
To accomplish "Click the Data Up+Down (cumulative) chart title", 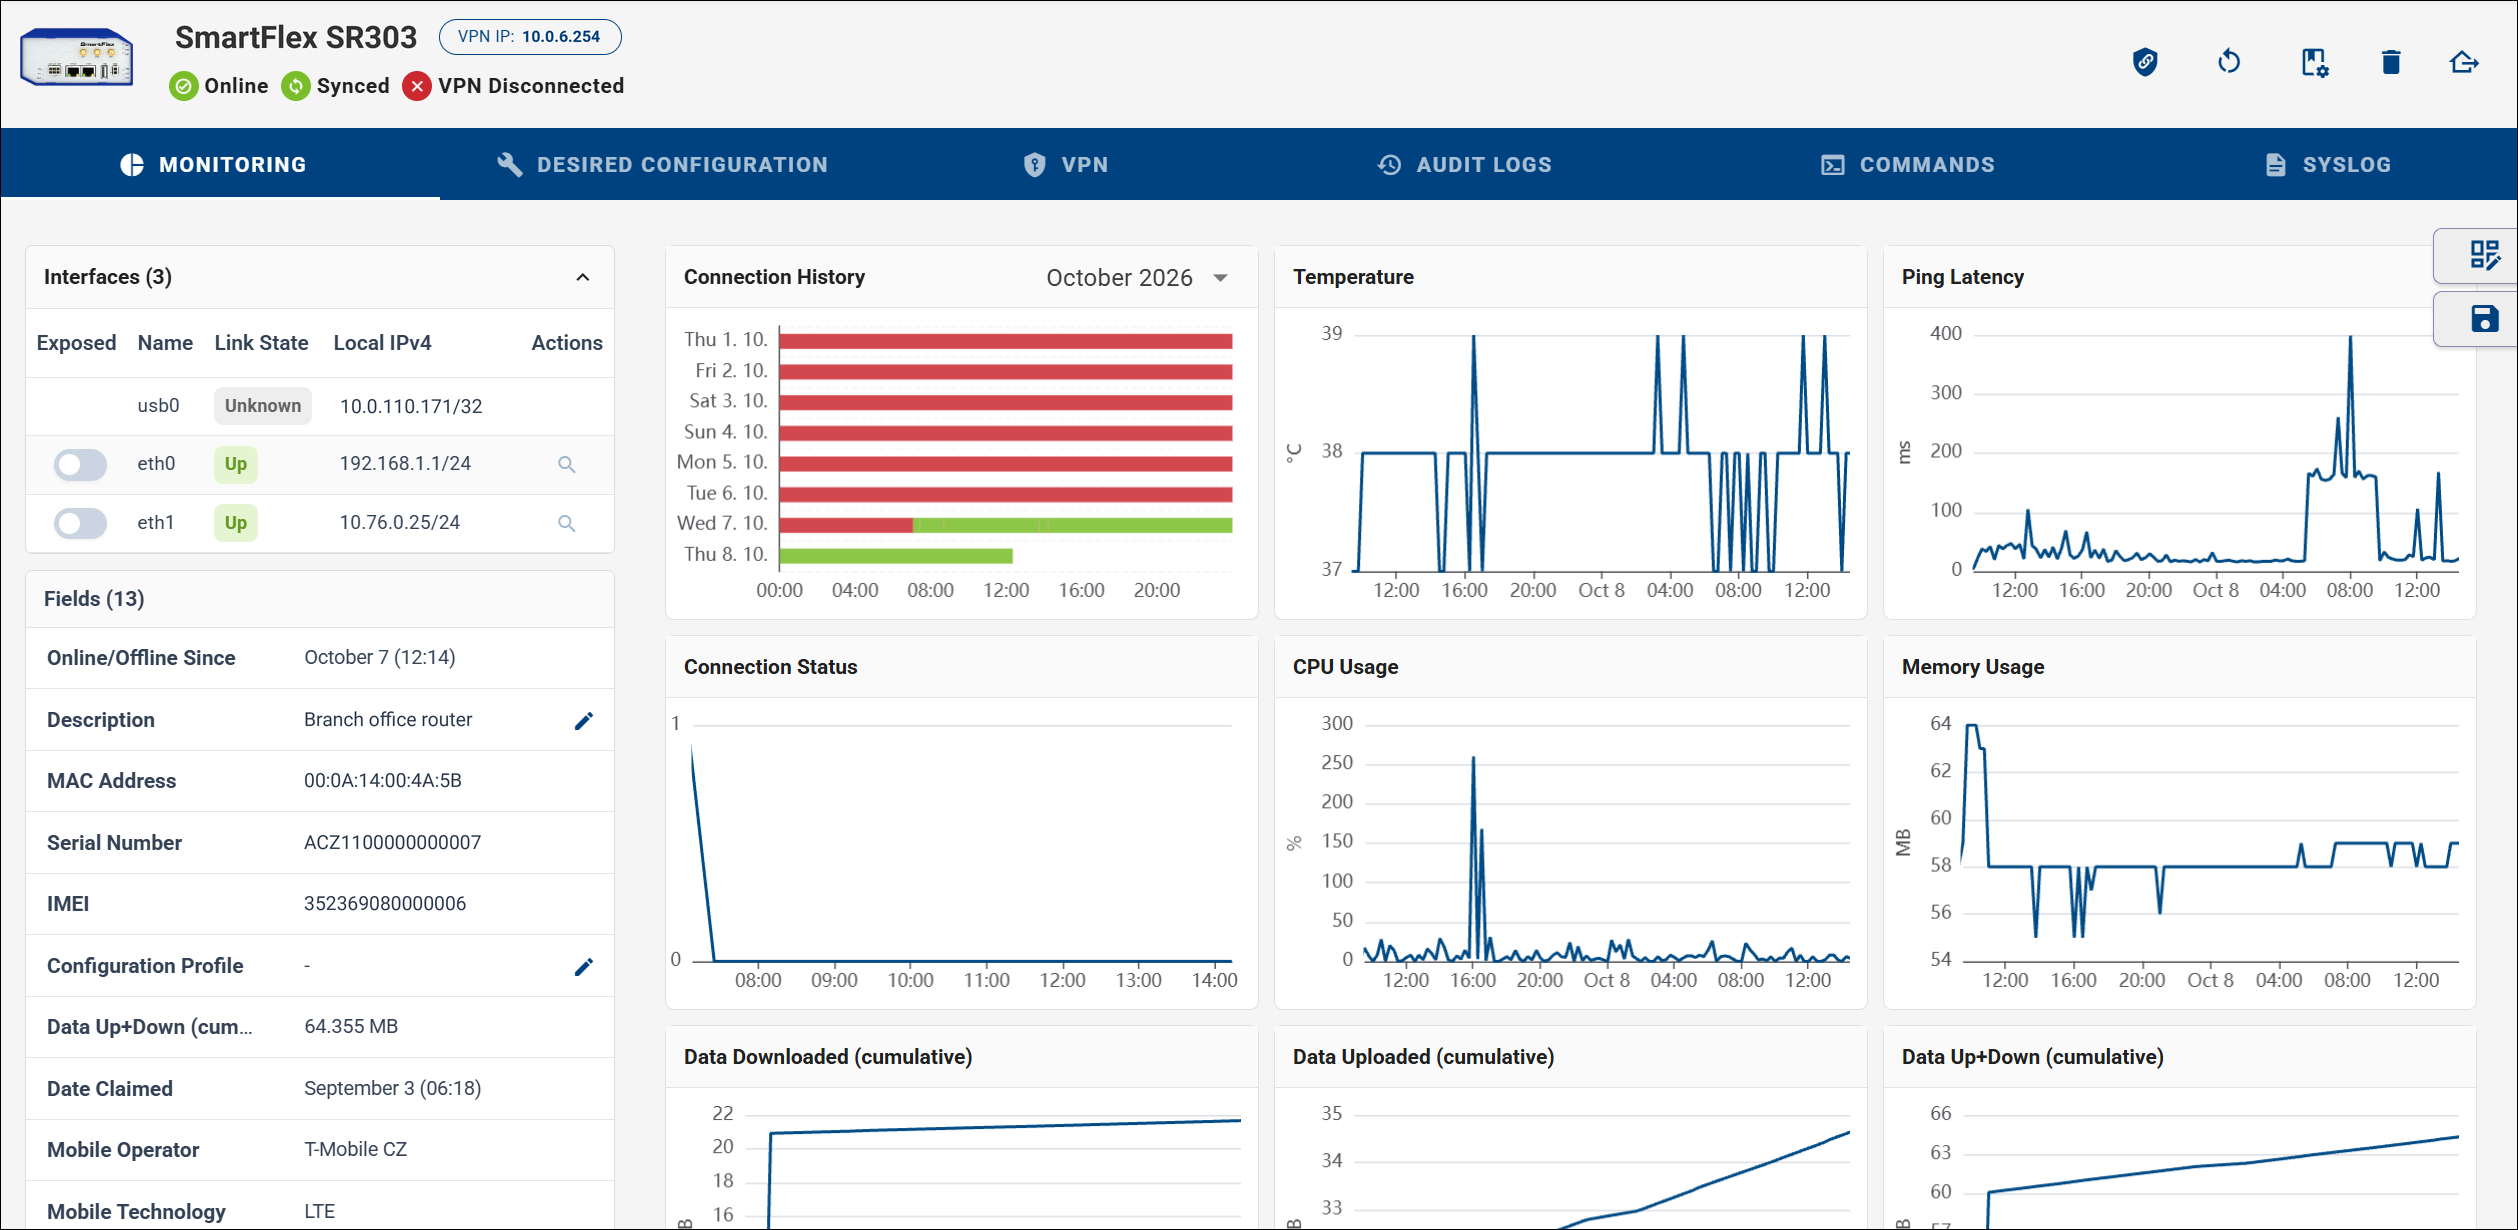I will coord(2033,1057).
